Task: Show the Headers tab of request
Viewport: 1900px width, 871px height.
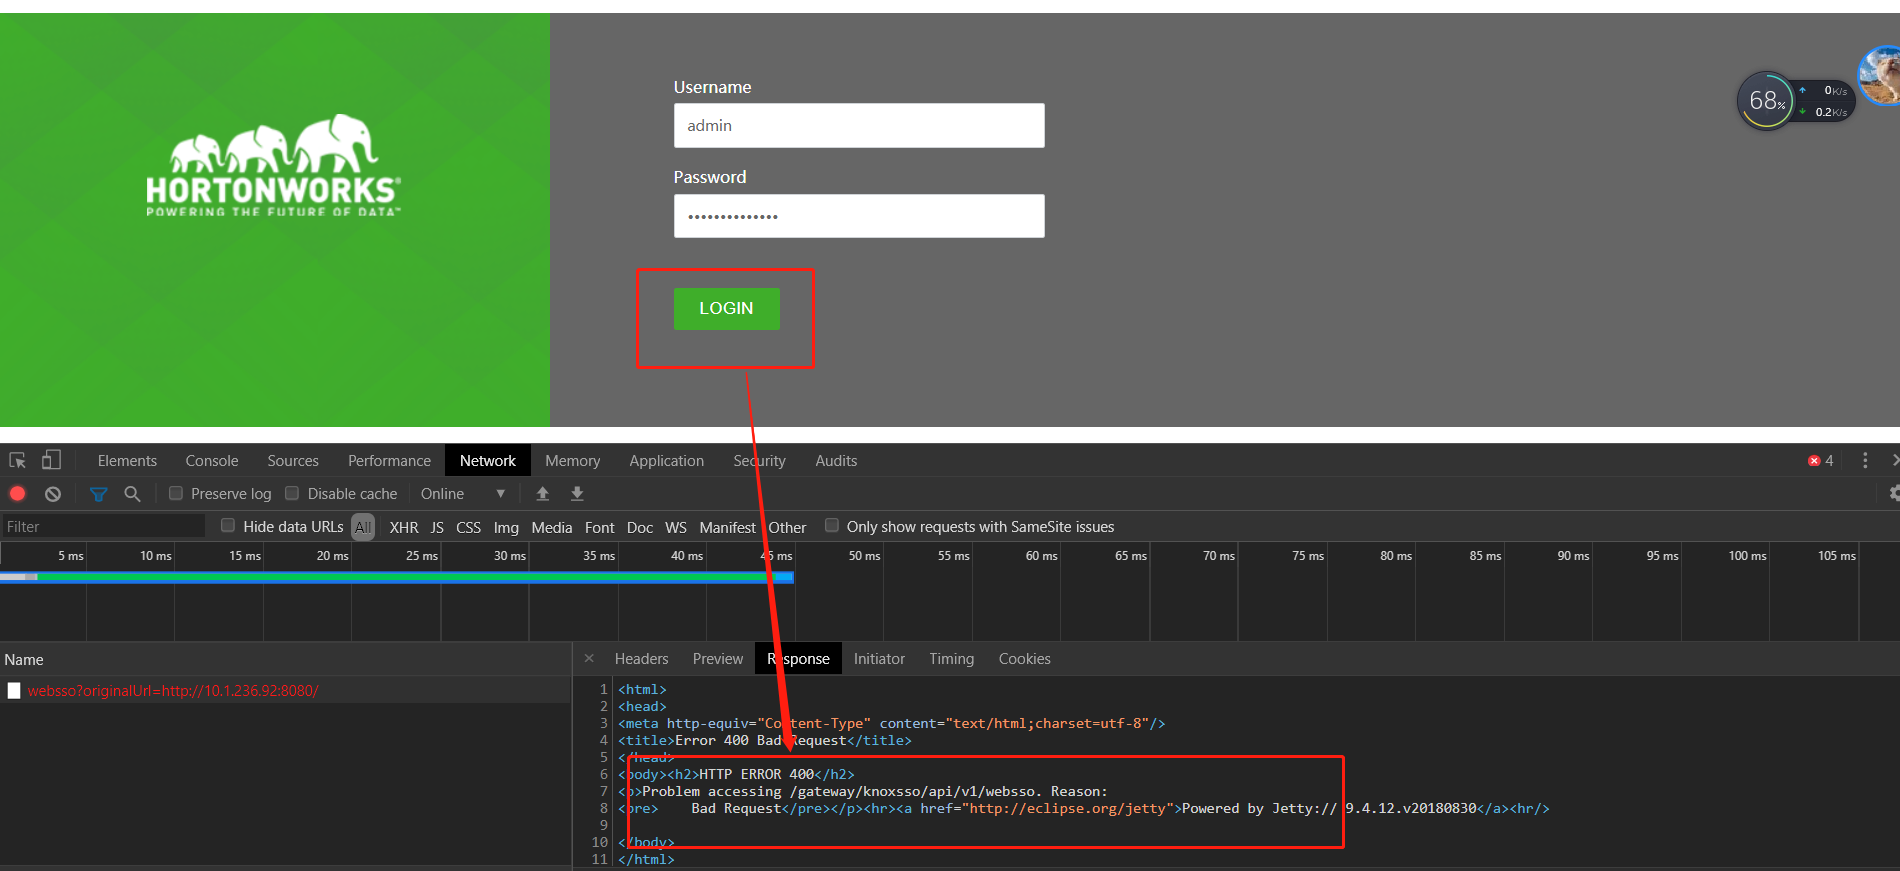Action: [642, 658]
